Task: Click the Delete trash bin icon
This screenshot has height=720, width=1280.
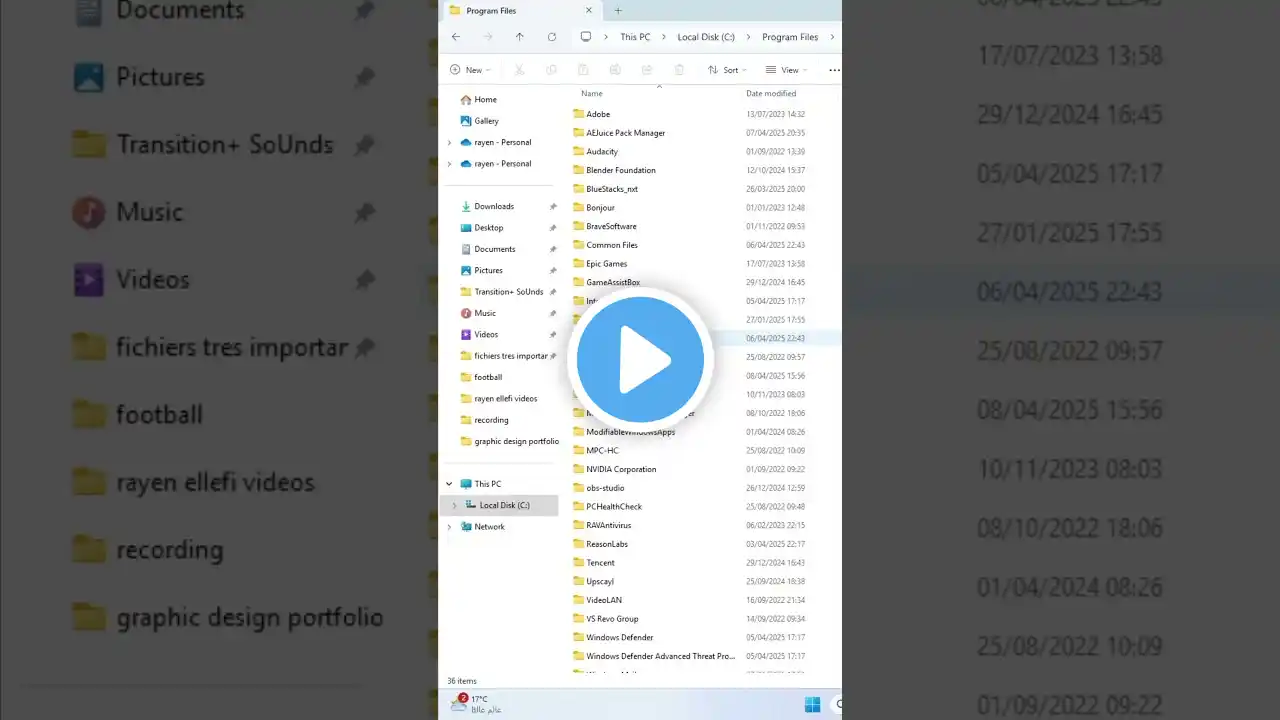Action: (x=679, y=70)
